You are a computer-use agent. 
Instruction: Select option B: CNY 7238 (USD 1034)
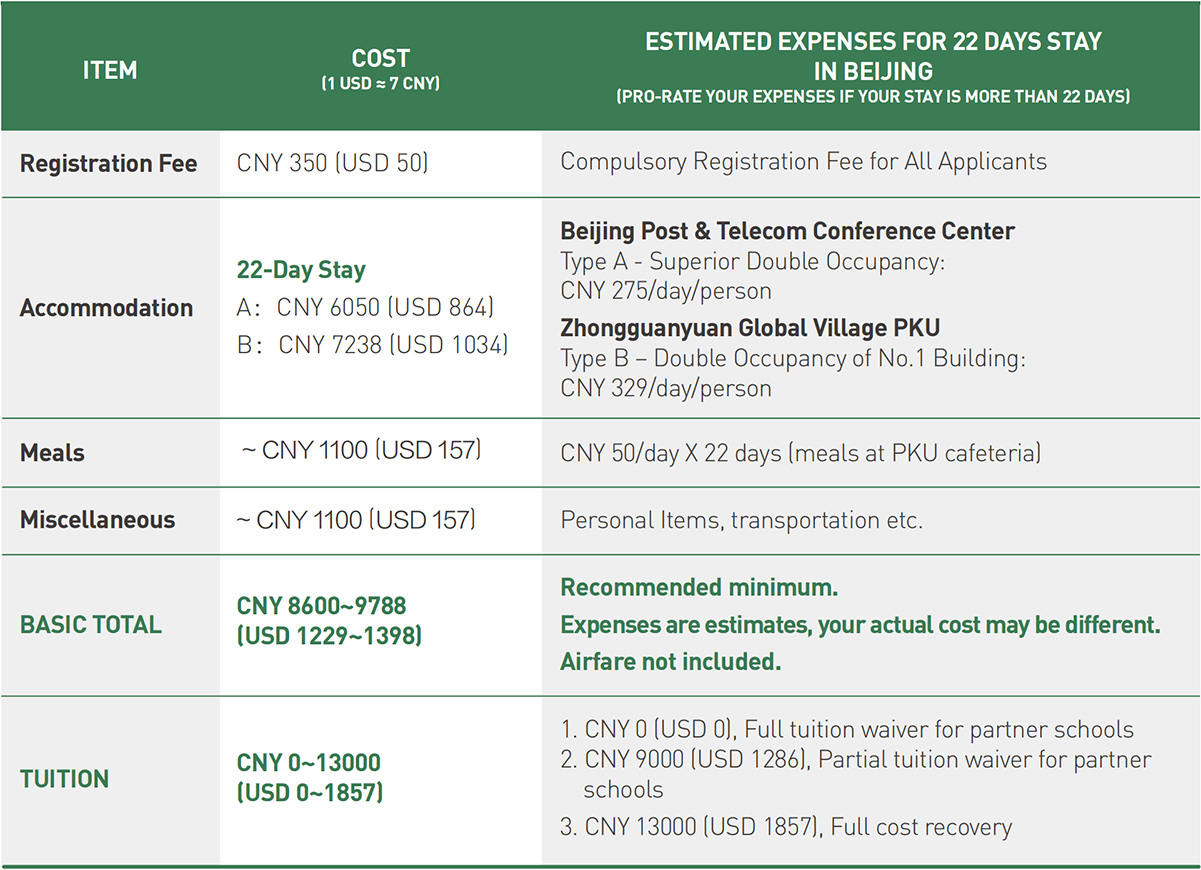[x=372, y=345]
